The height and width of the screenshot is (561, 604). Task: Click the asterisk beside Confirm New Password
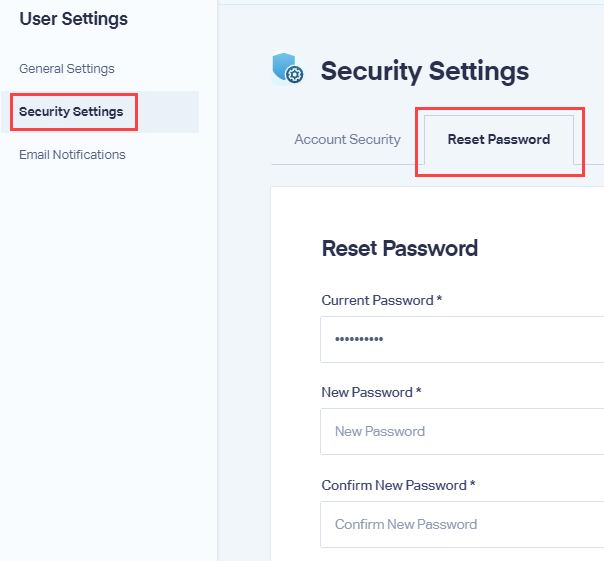click(x=472, y=483)
